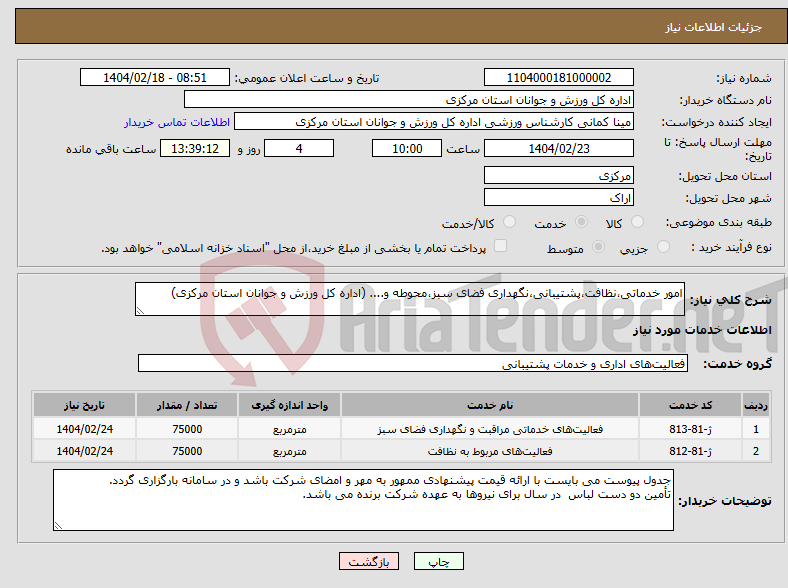Click the 75000 quantity in row 2
Viewport: 788px width, 588px height.
click(187, 451)
